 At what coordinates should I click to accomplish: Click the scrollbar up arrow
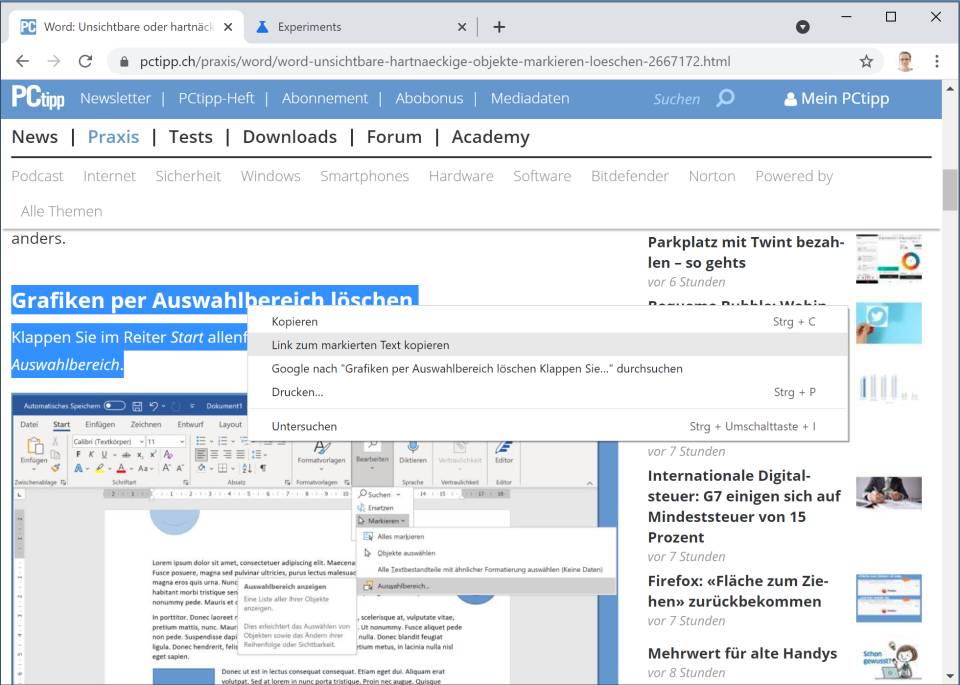coord(950,88)
